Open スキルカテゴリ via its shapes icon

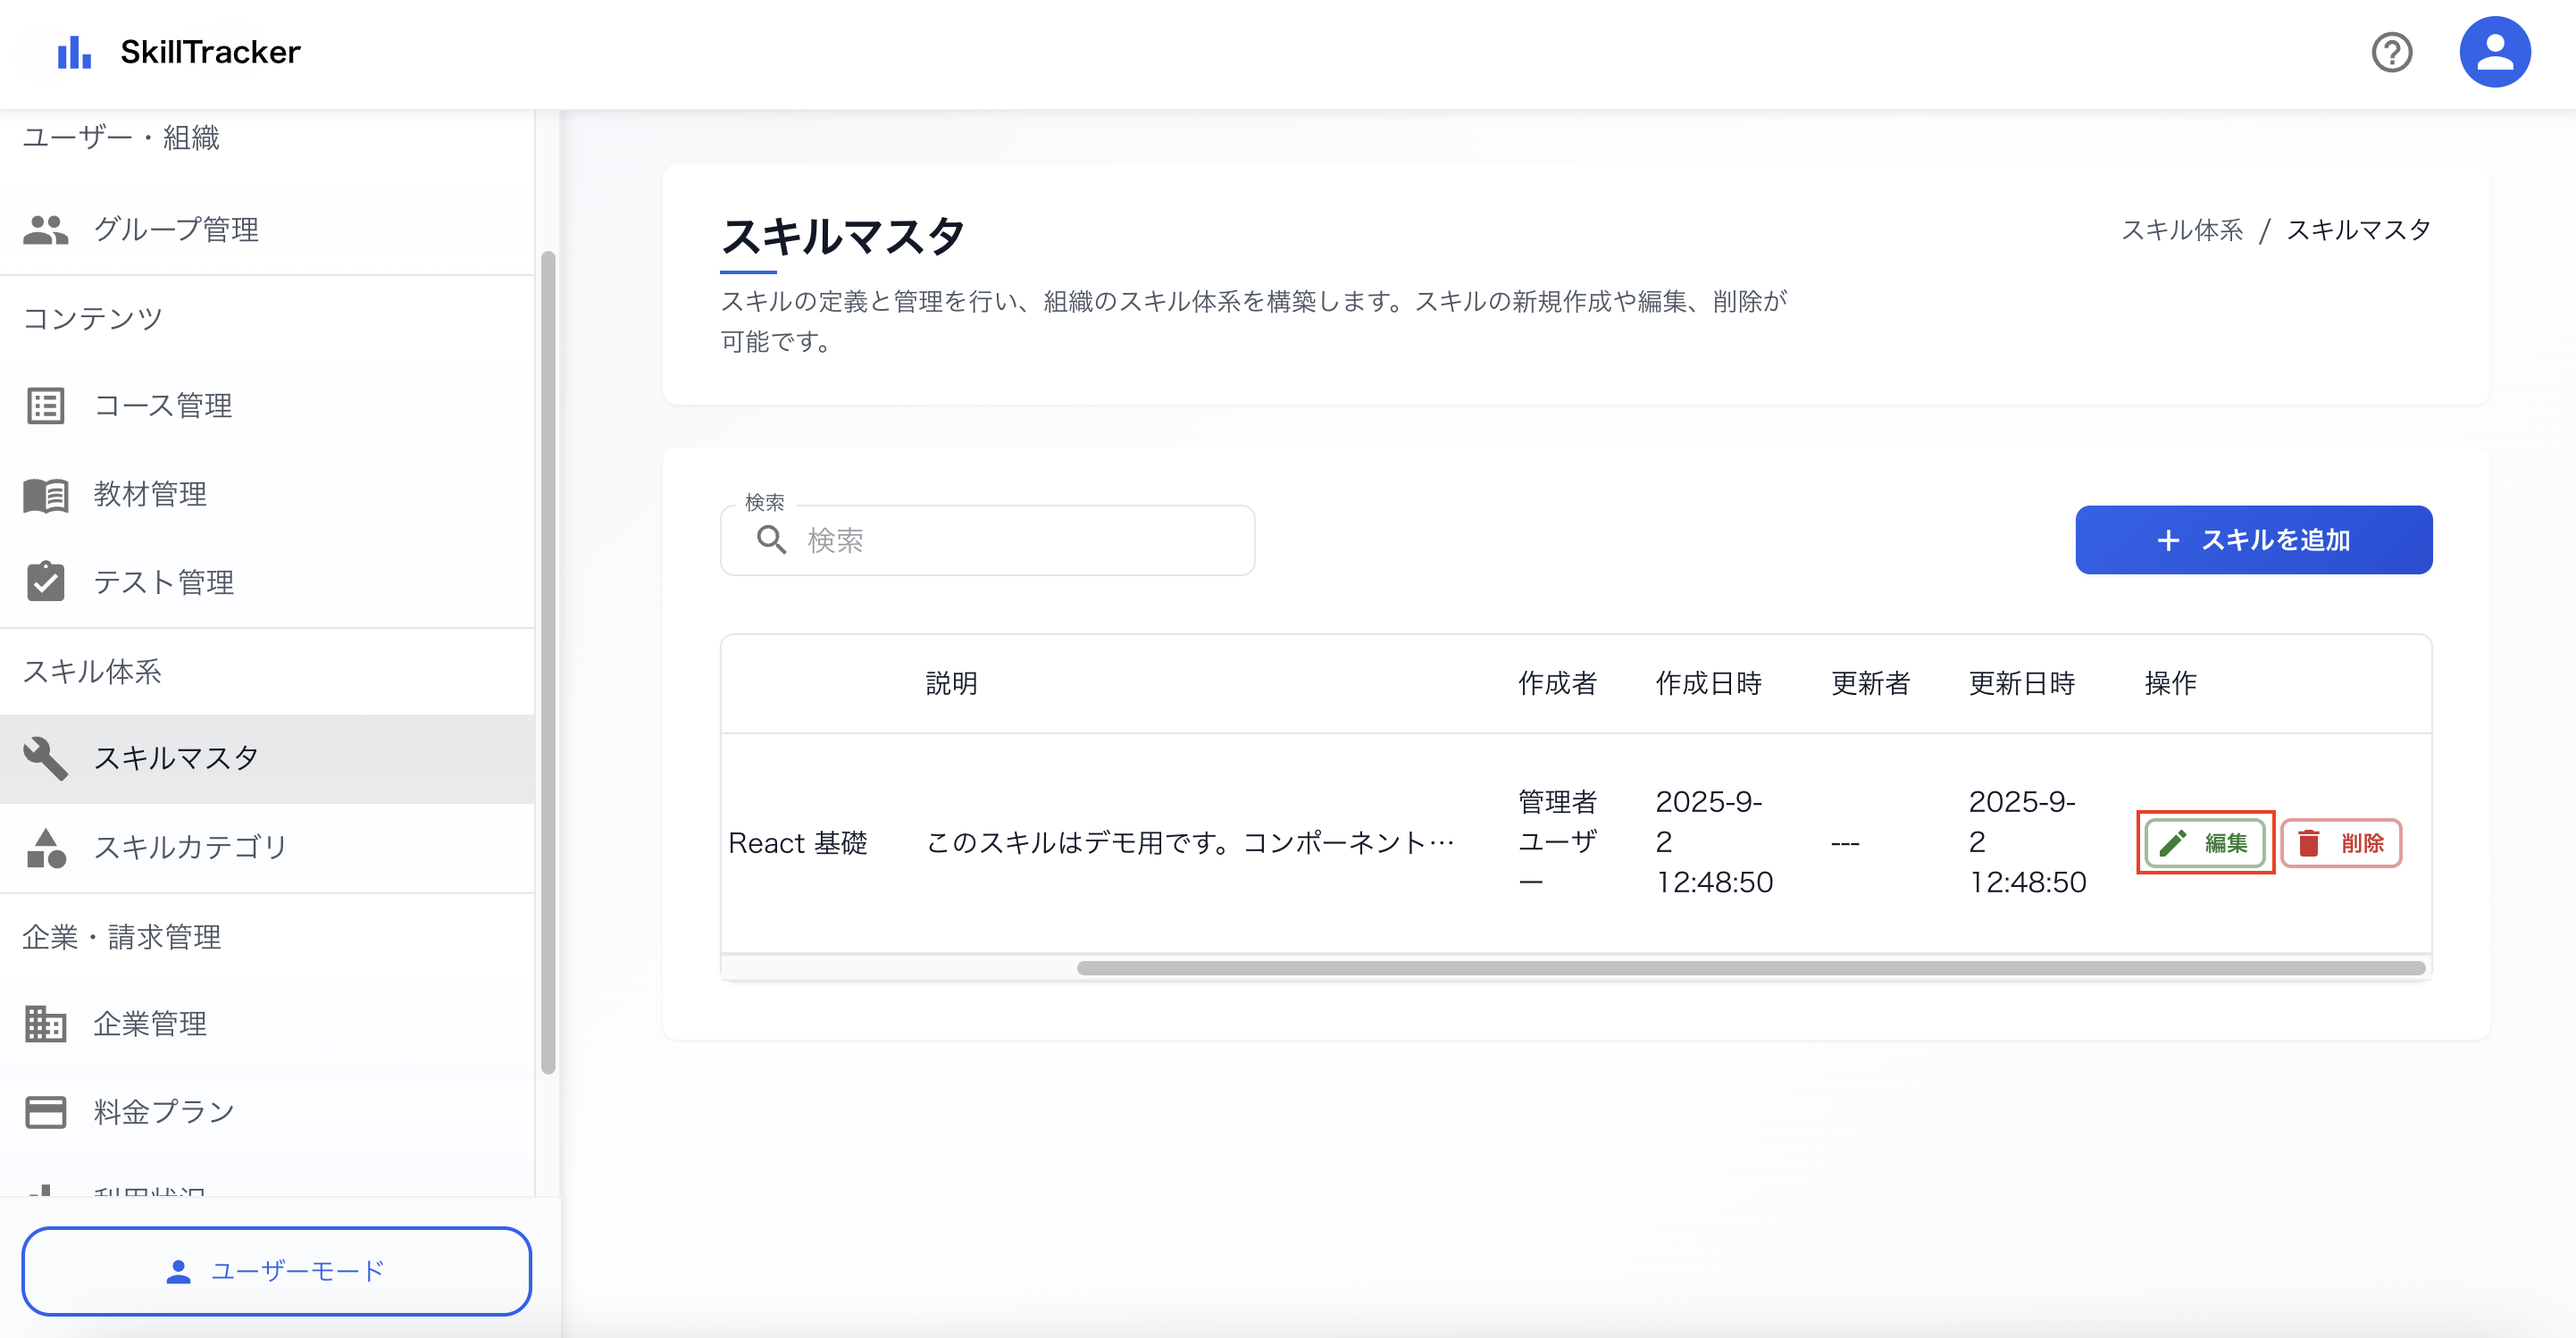[45, 847]
